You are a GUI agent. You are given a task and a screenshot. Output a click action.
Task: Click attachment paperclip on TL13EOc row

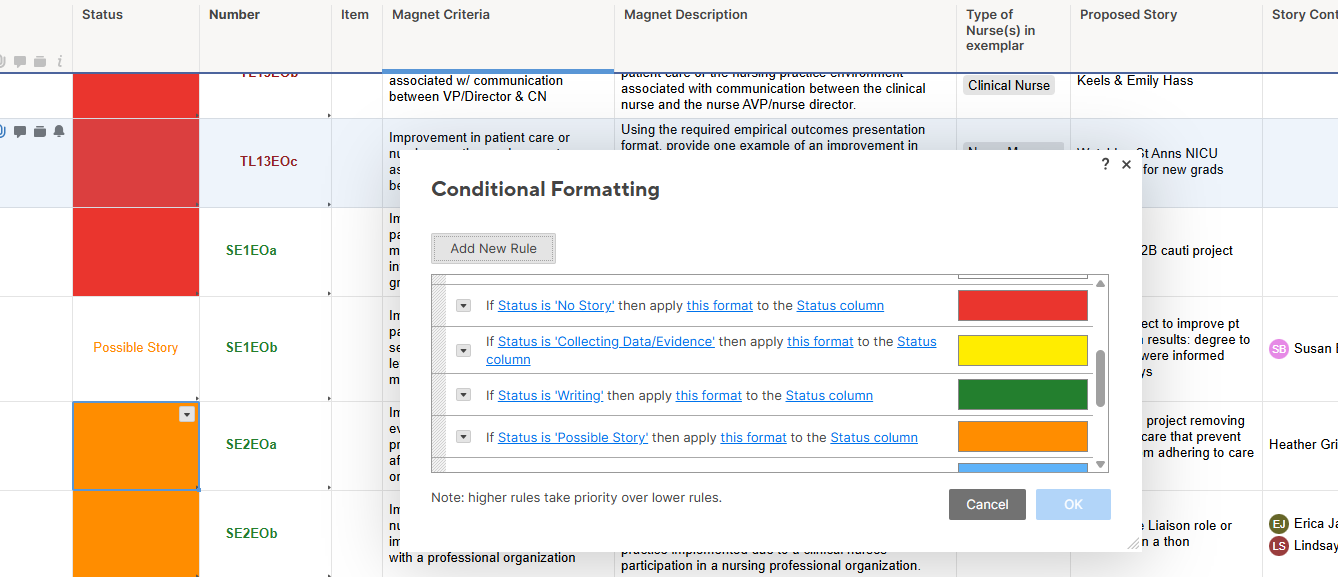point(3,132)
